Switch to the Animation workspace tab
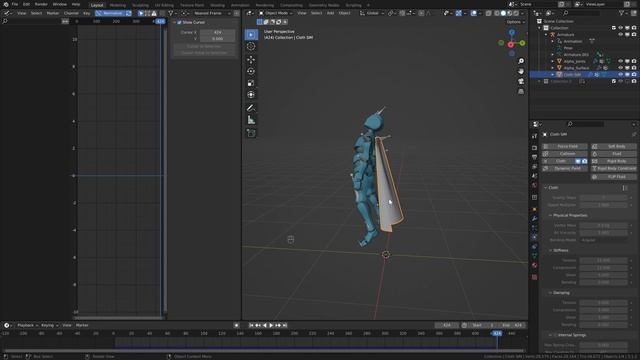The width and height of the screenshot is (640, 360). pos(240,5)
